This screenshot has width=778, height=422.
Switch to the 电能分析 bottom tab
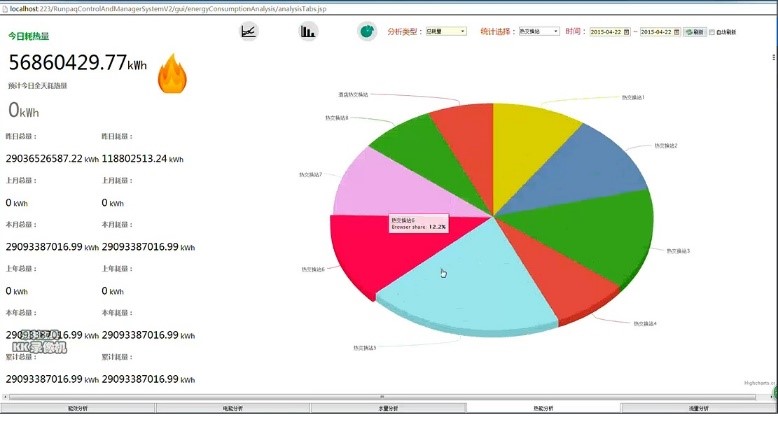pos(233,409)
